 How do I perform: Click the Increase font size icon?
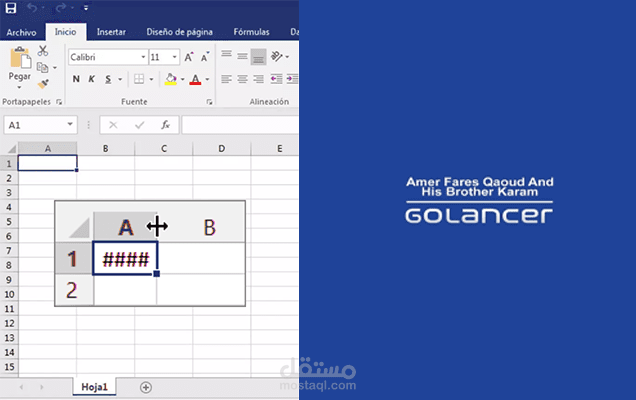[189, 57]
